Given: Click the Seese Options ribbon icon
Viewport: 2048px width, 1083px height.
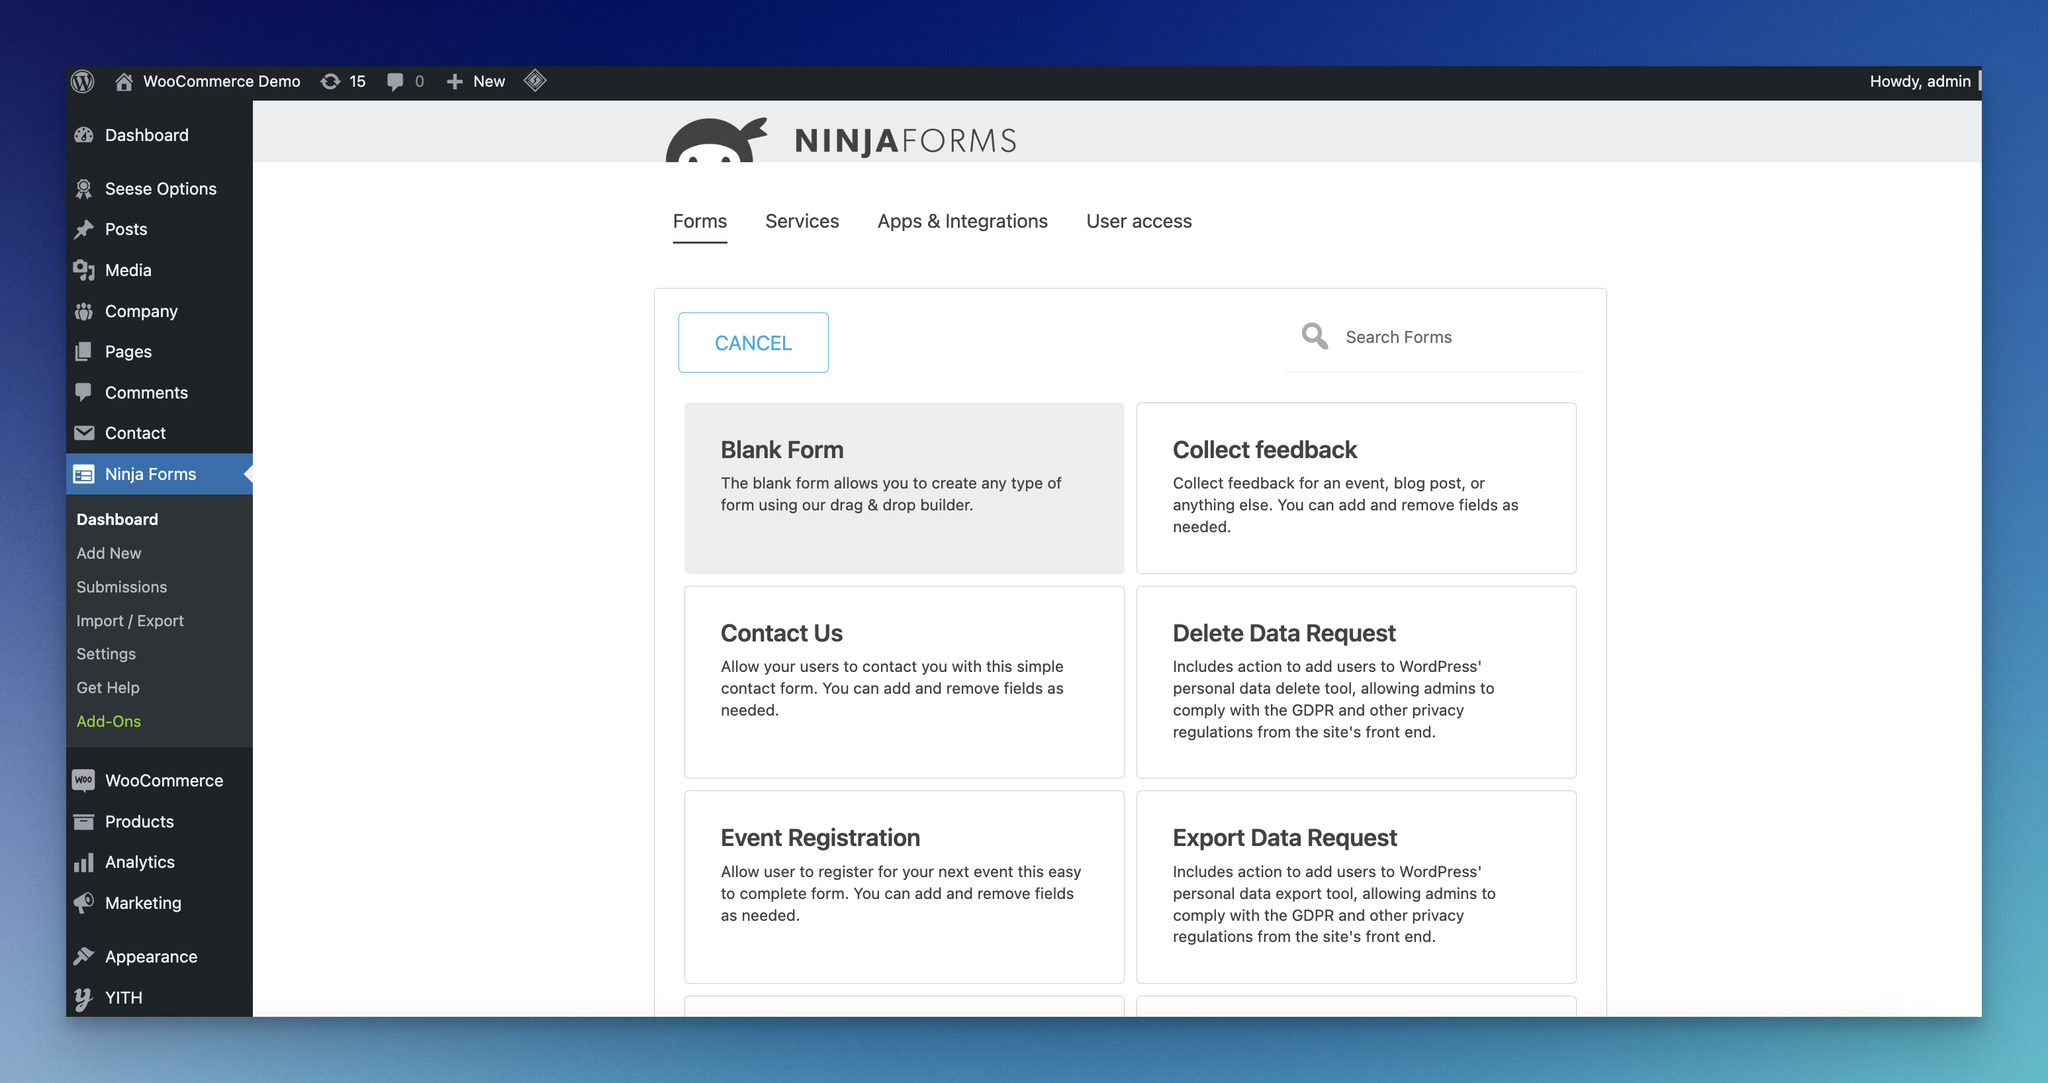Looking at the screenshot, I should (84, 189).
